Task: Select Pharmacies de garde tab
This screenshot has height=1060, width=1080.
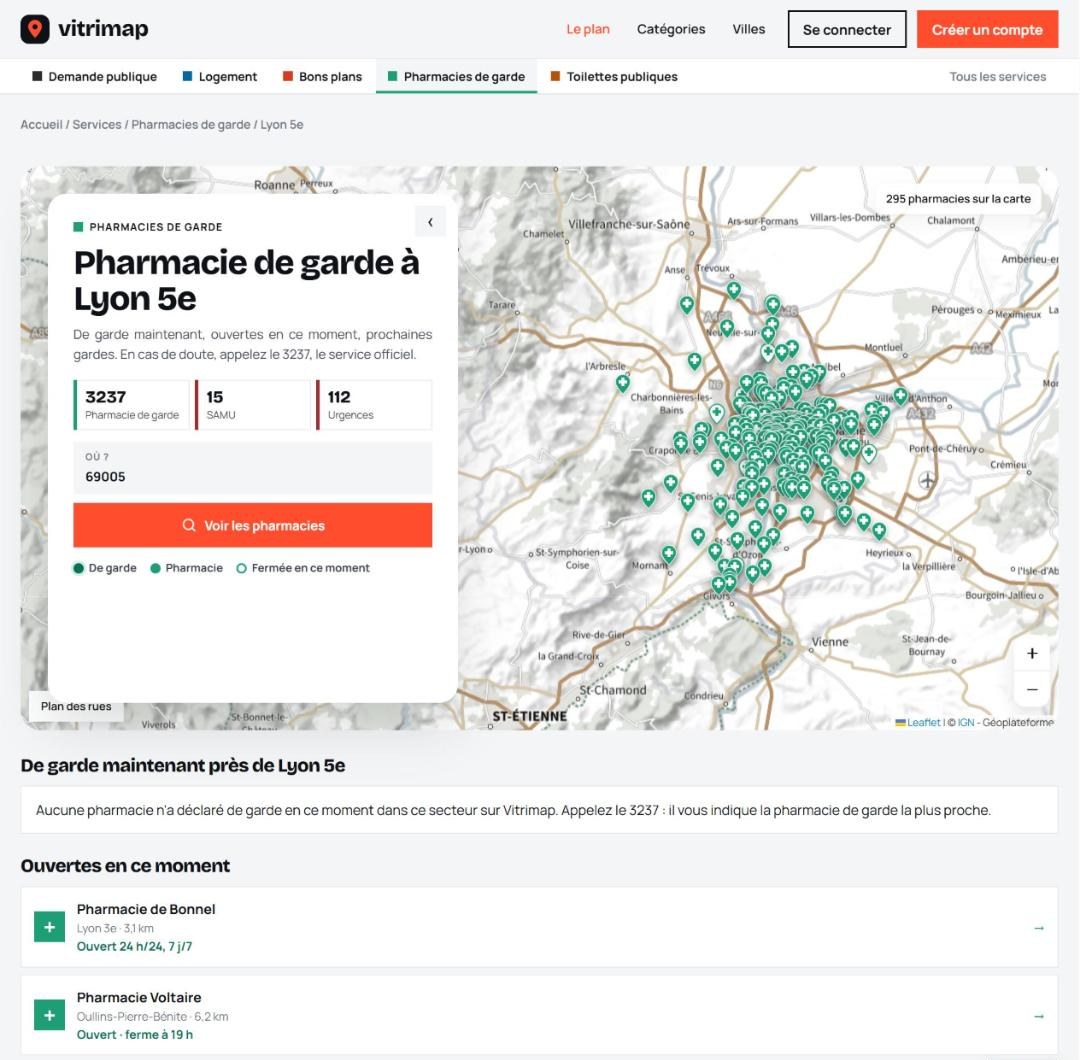Action: 456,76
